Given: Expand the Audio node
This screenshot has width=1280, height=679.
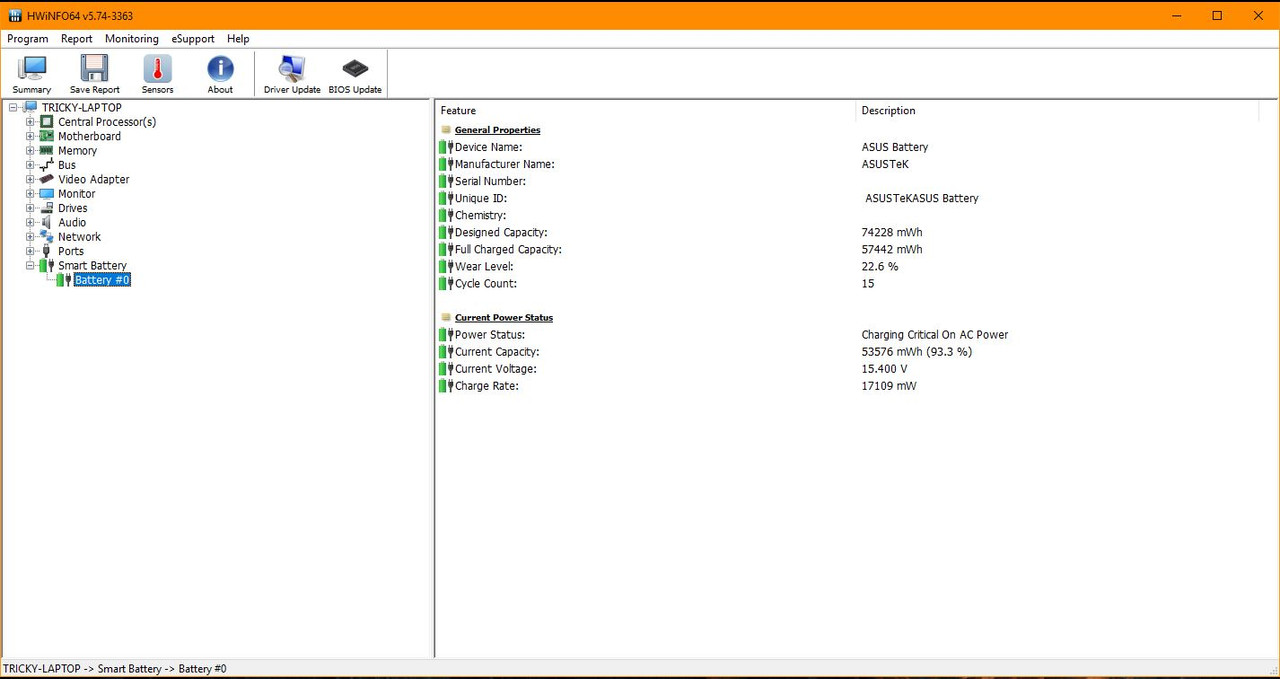Looking at the screenshot, I should pos(30,222).
